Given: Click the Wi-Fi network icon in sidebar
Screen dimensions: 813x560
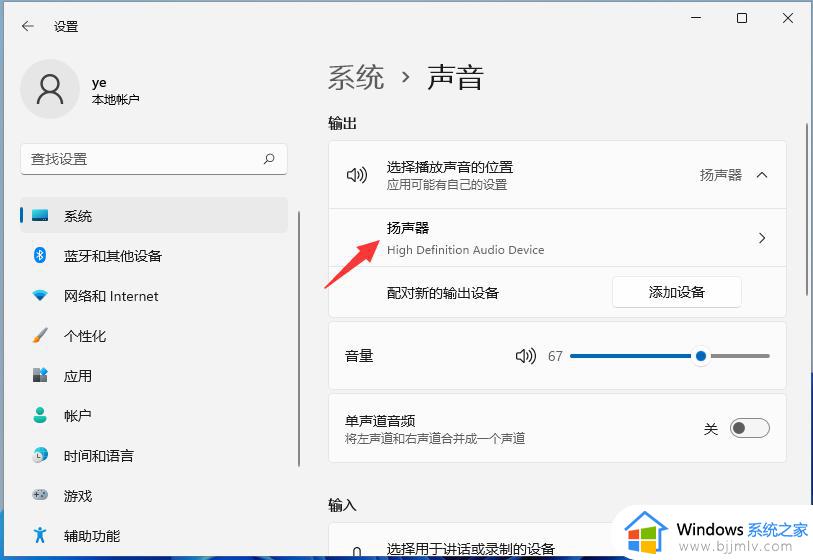Looking at the screenshot, I should coord(40,296).
